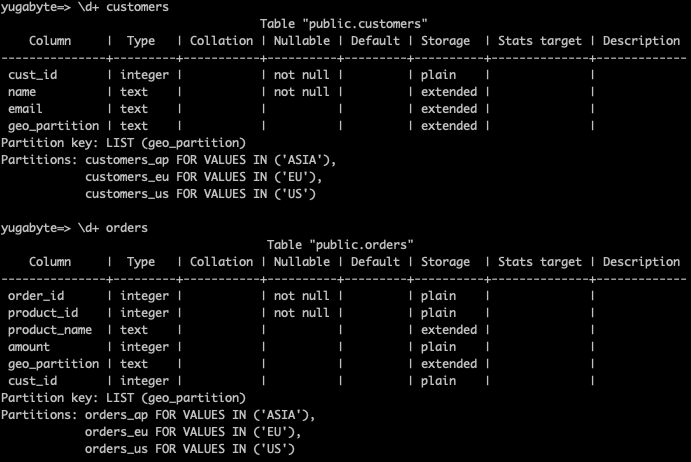Click the customers_ap partition name
The height and width of the screenshot is (462, 691).
pos(127,160)
